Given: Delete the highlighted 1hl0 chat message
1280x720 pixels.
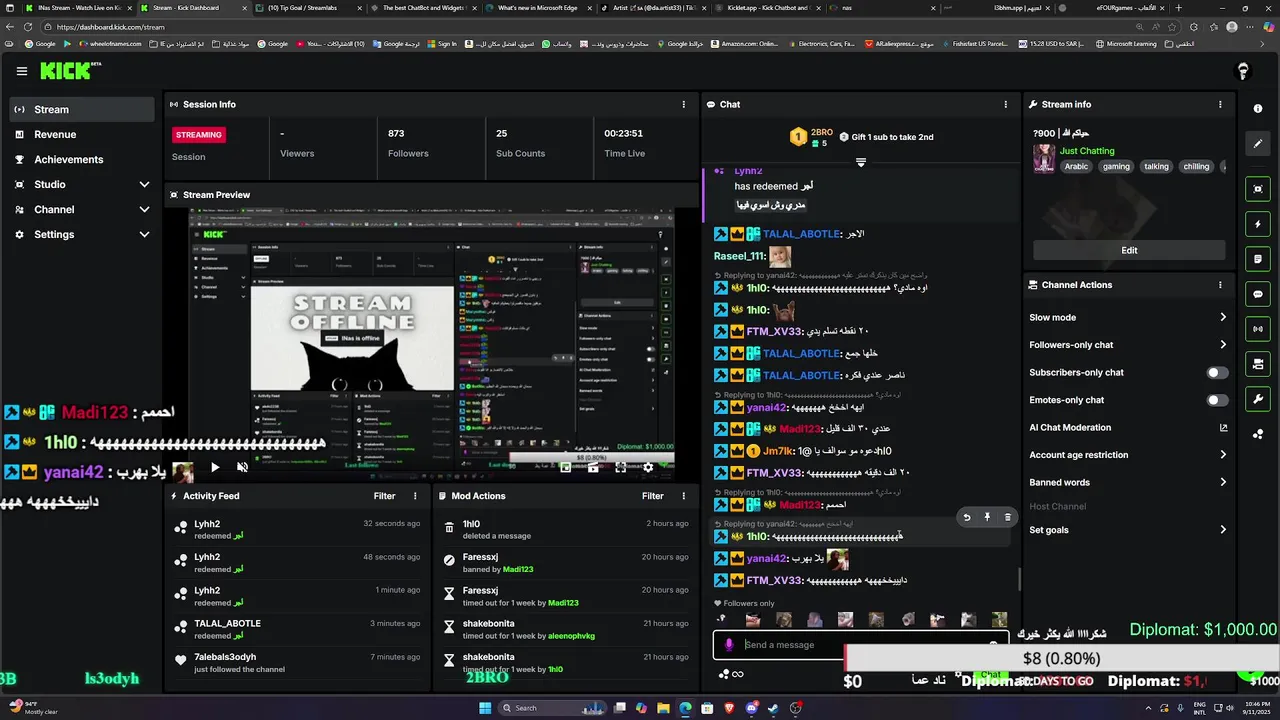Looking at the screenshot, I should click(x=1007, y=517).
